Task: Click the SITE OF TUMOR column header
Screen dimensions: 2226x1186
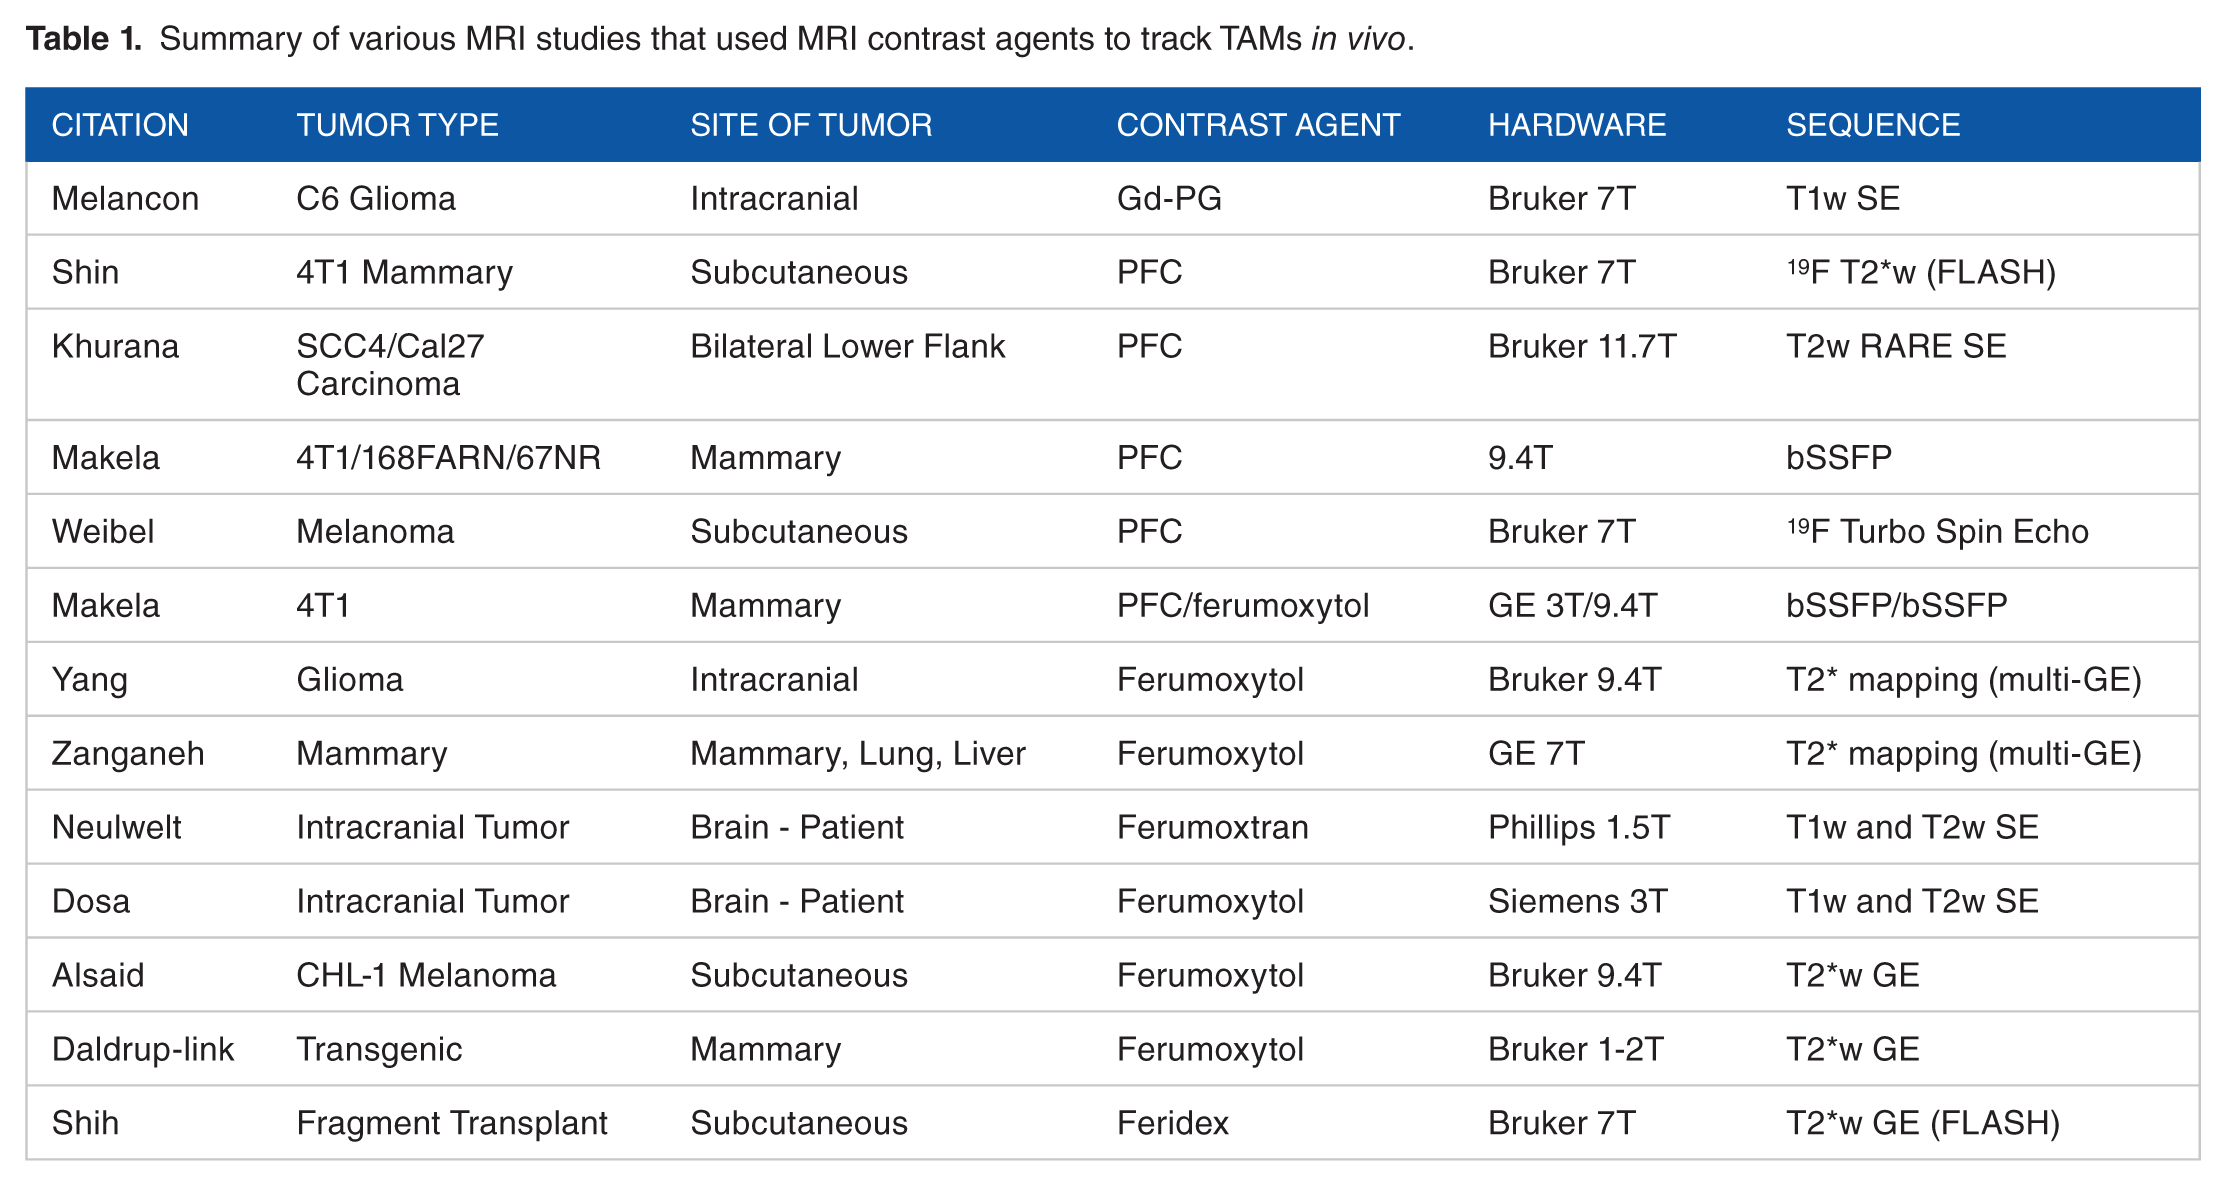Action: tap(811, 125)
